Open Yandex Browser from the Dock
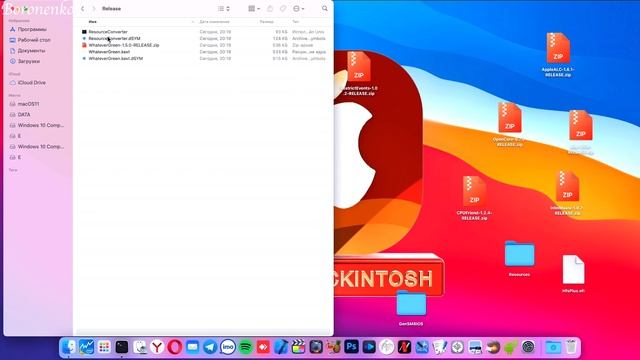640x360 pixels. (157, 347)
